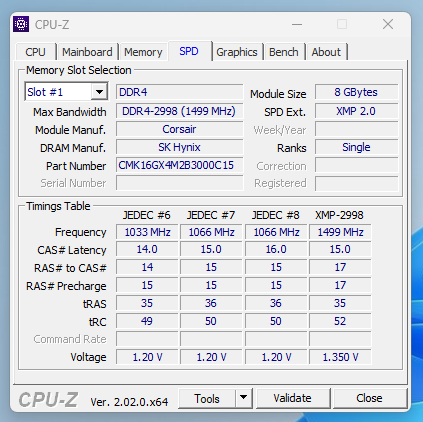This screenshot has width=423, height=422.
Task: Click the Part Number label
Action: (76, 166)
